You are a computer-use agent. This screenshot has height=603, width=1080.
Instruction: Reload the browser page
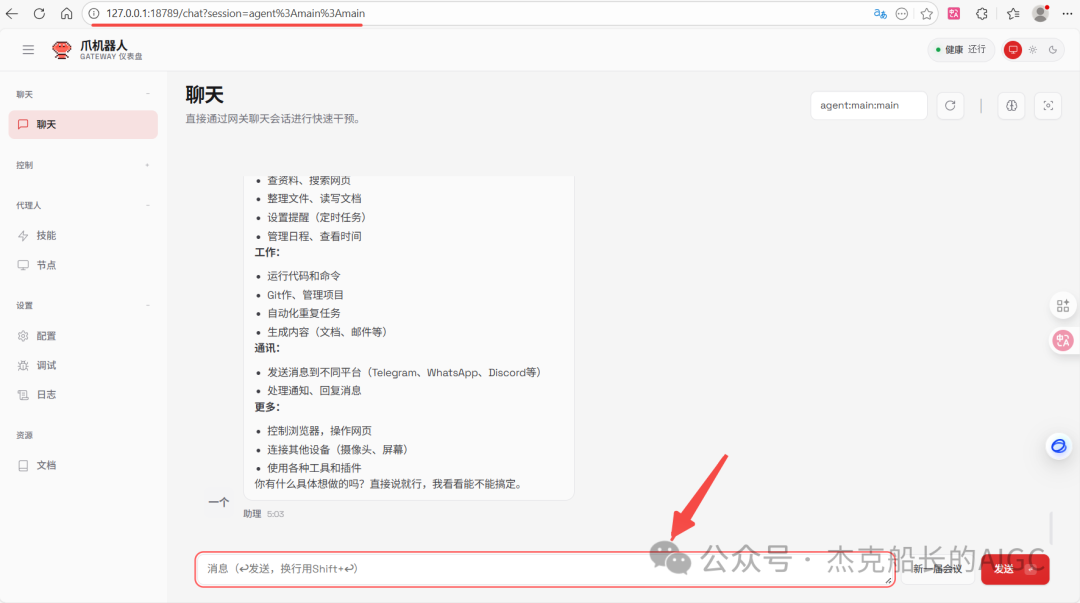coord(39,13)
